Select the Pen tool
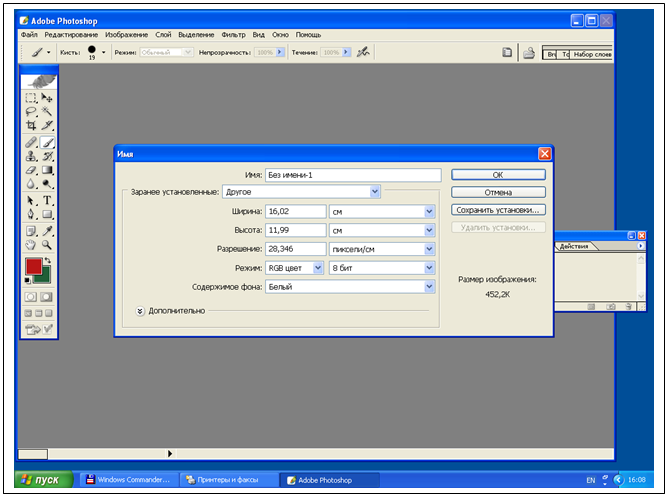The image size is (667, 497). pos(31,214)
